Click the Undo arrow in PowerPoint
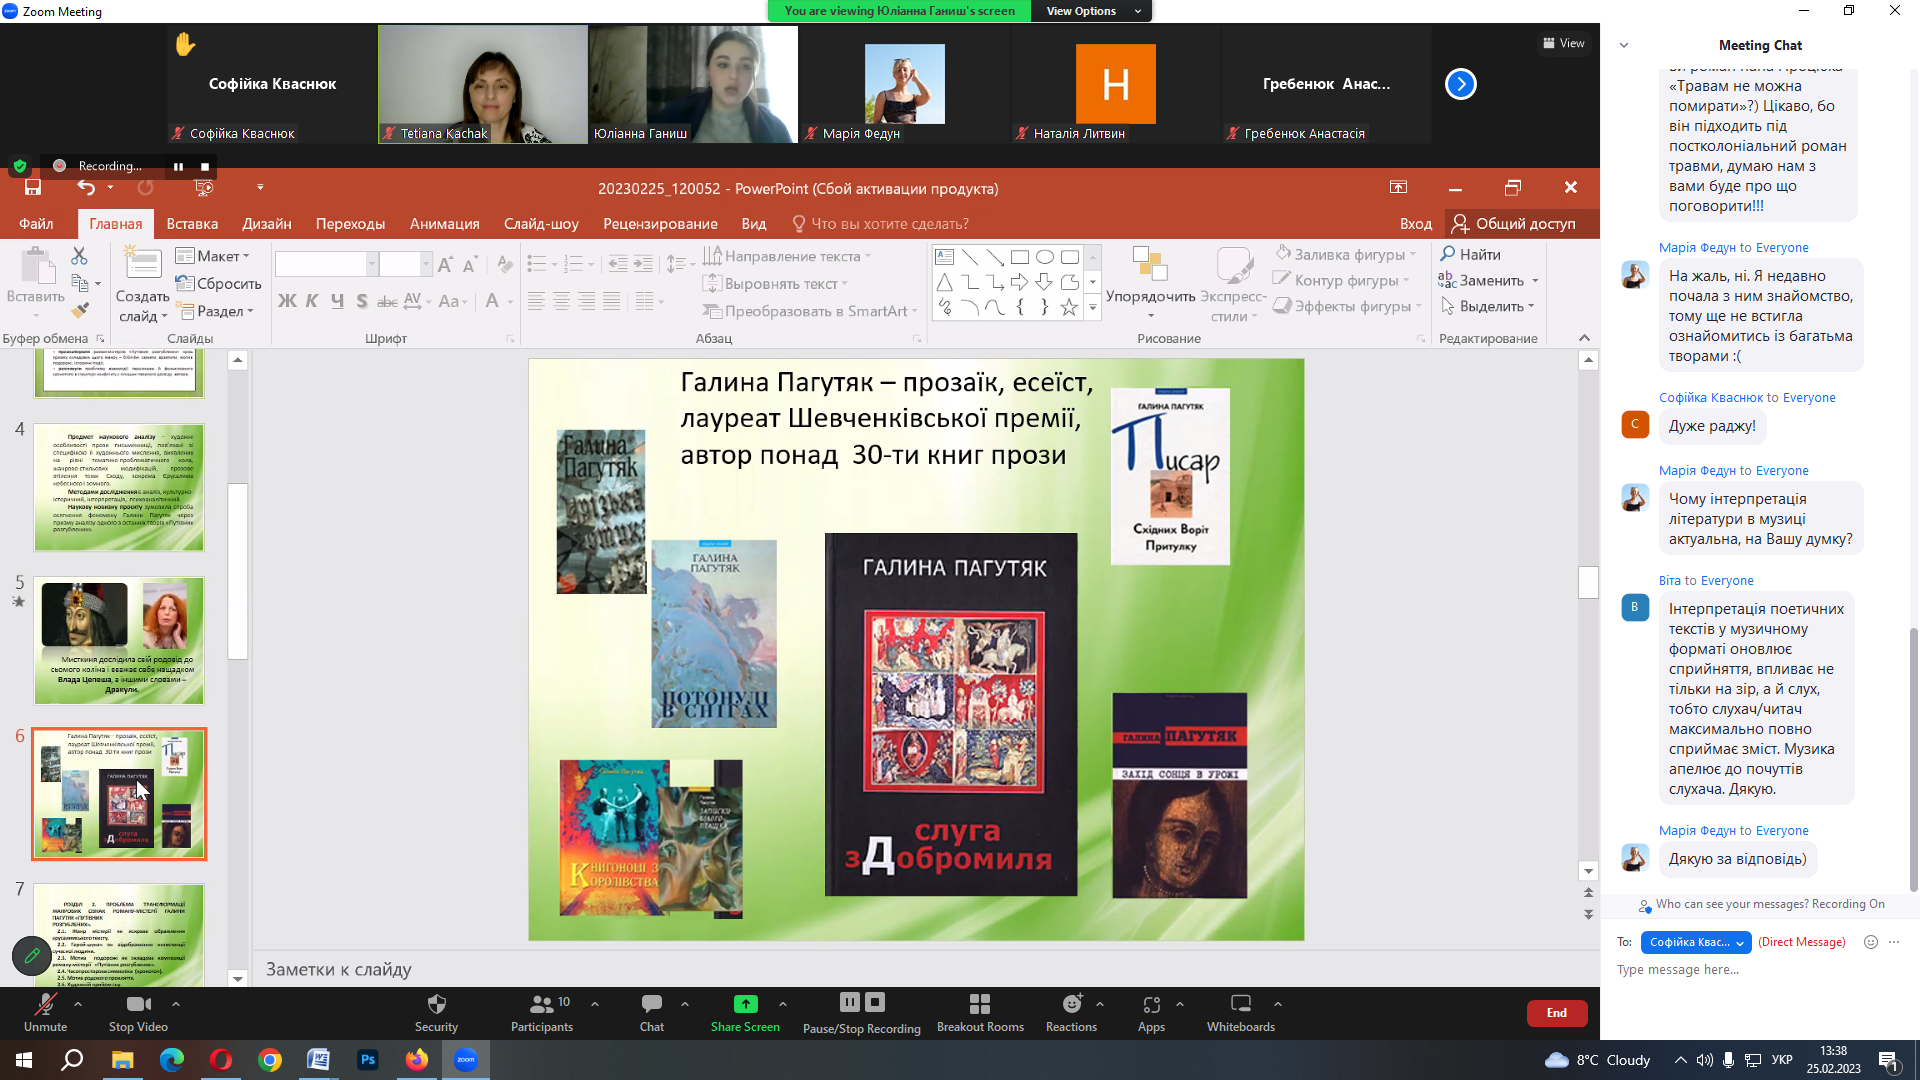The height and width of the screenshot is (1080, 1920). [x=86, y=188]
